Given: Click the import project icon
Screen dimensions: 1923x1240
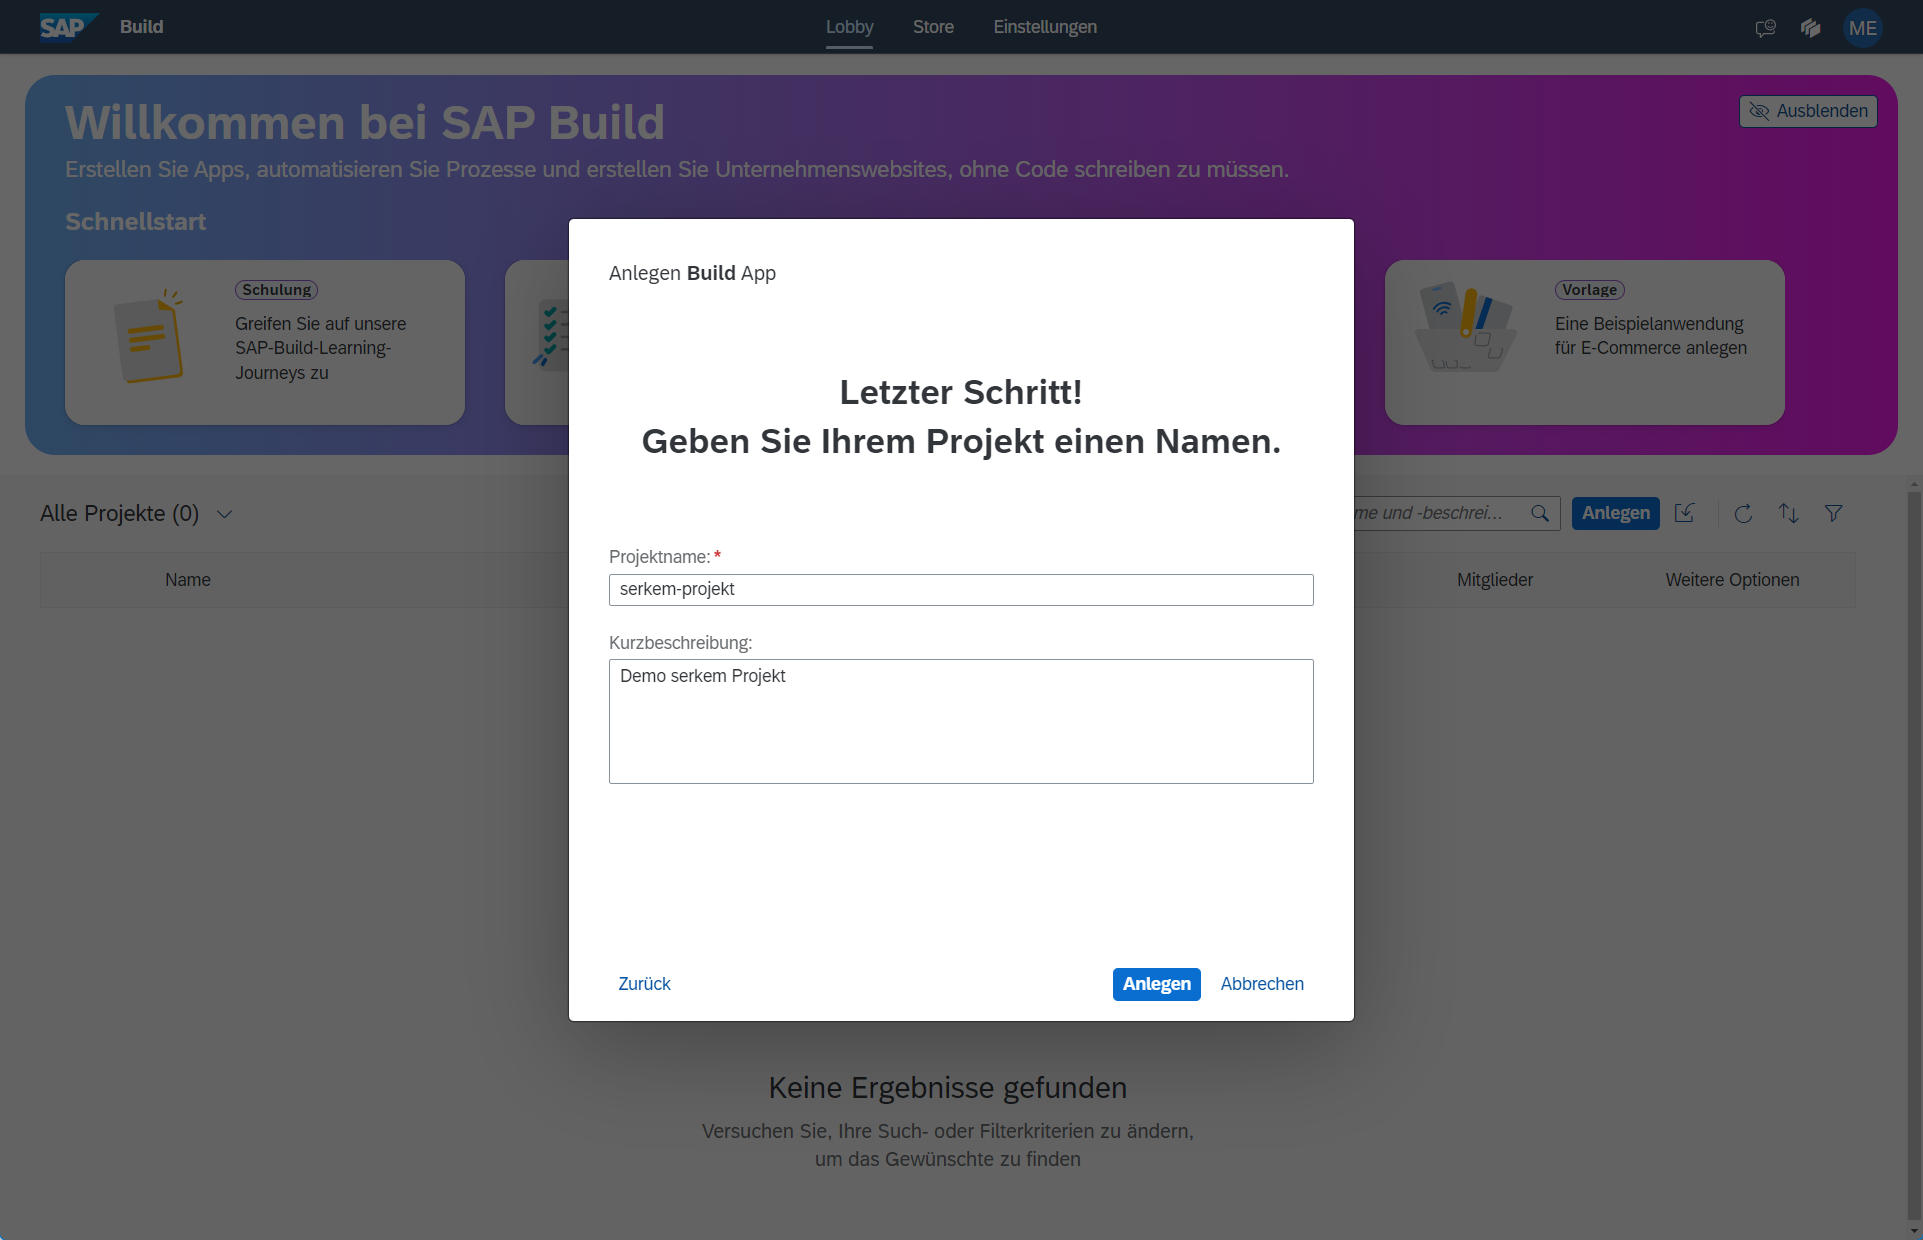Looking at the screenshot, I should pos(1685,513).
